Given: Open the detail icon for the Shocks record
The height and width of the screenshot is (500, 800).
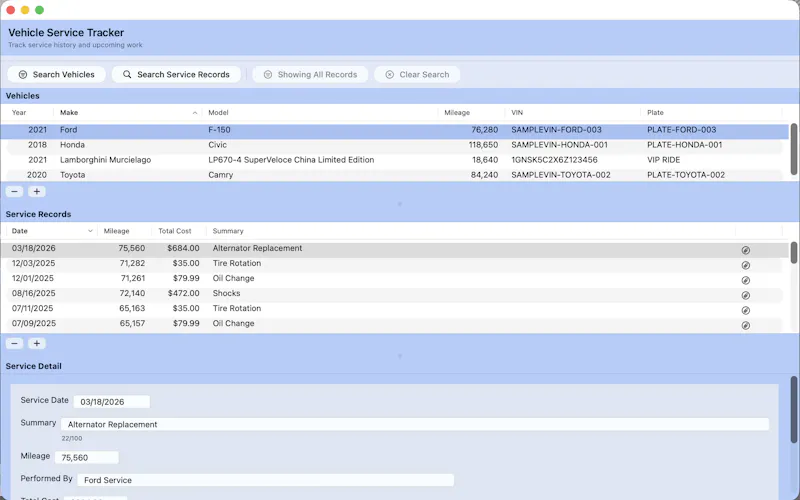Looking at the screenshot, I should [745, 295].
